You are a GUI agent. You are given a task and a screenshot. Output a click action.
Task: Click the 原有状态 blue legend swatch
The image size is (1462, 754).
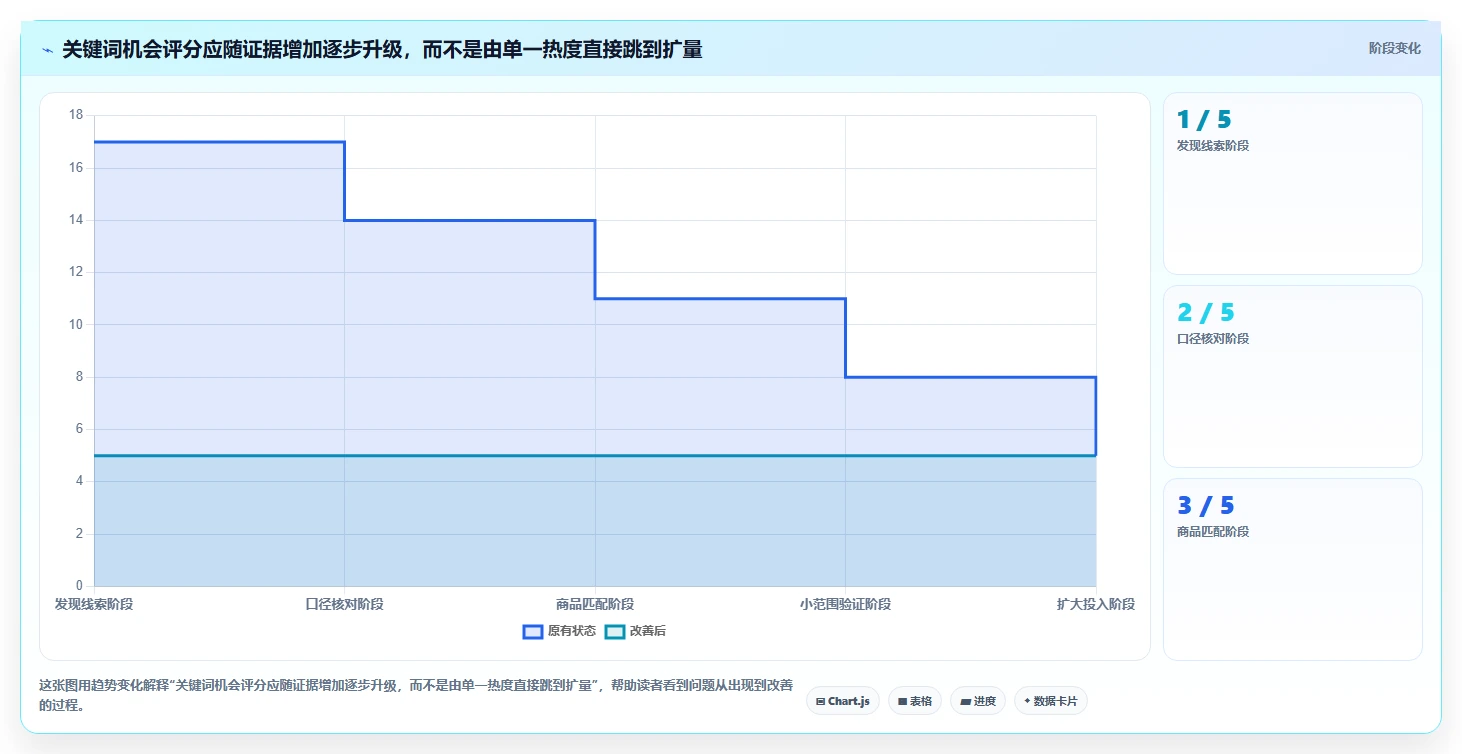tap(533, 631)
